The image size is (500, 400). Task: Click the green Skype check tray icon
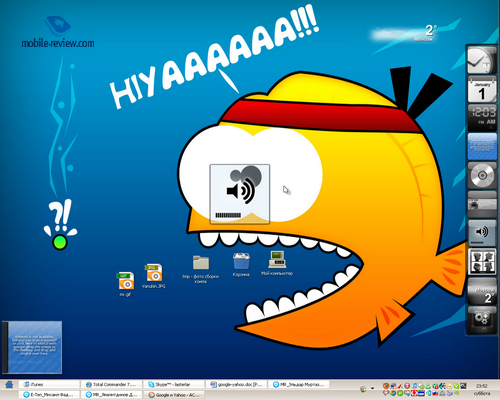[456, 386]
